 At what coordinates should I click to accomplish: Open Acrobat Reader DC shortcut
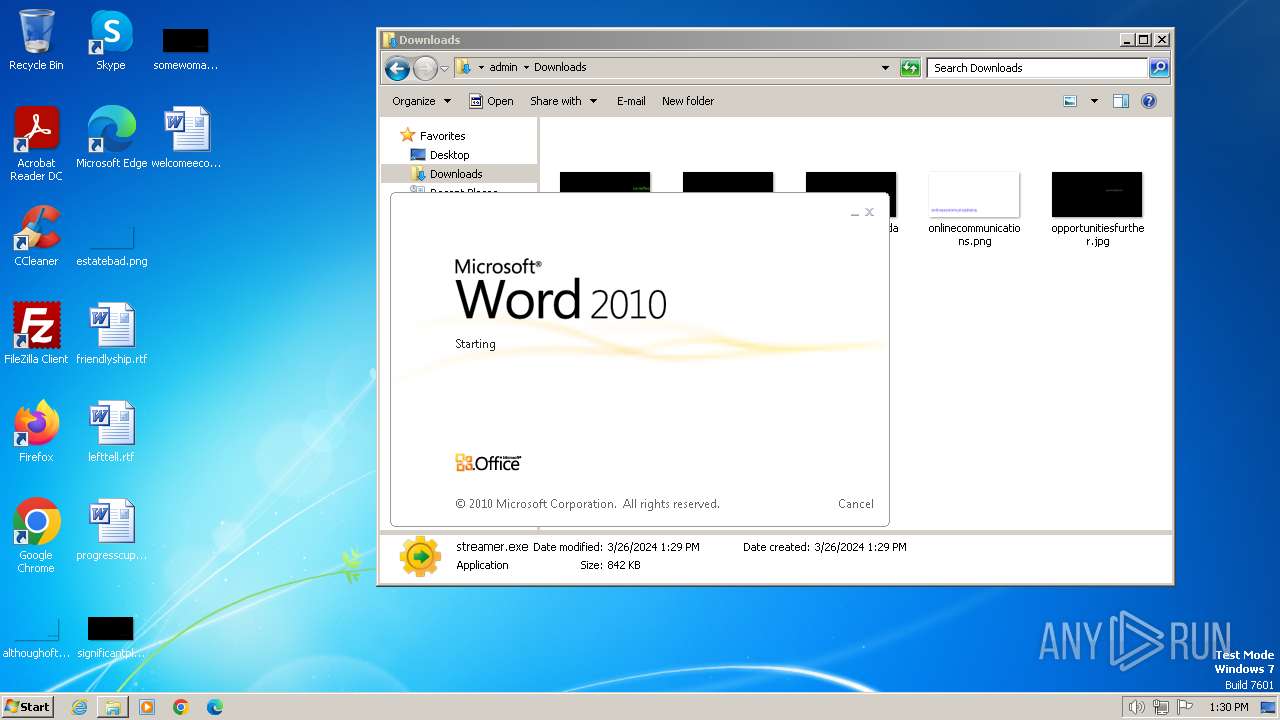[x=36, y=143]
